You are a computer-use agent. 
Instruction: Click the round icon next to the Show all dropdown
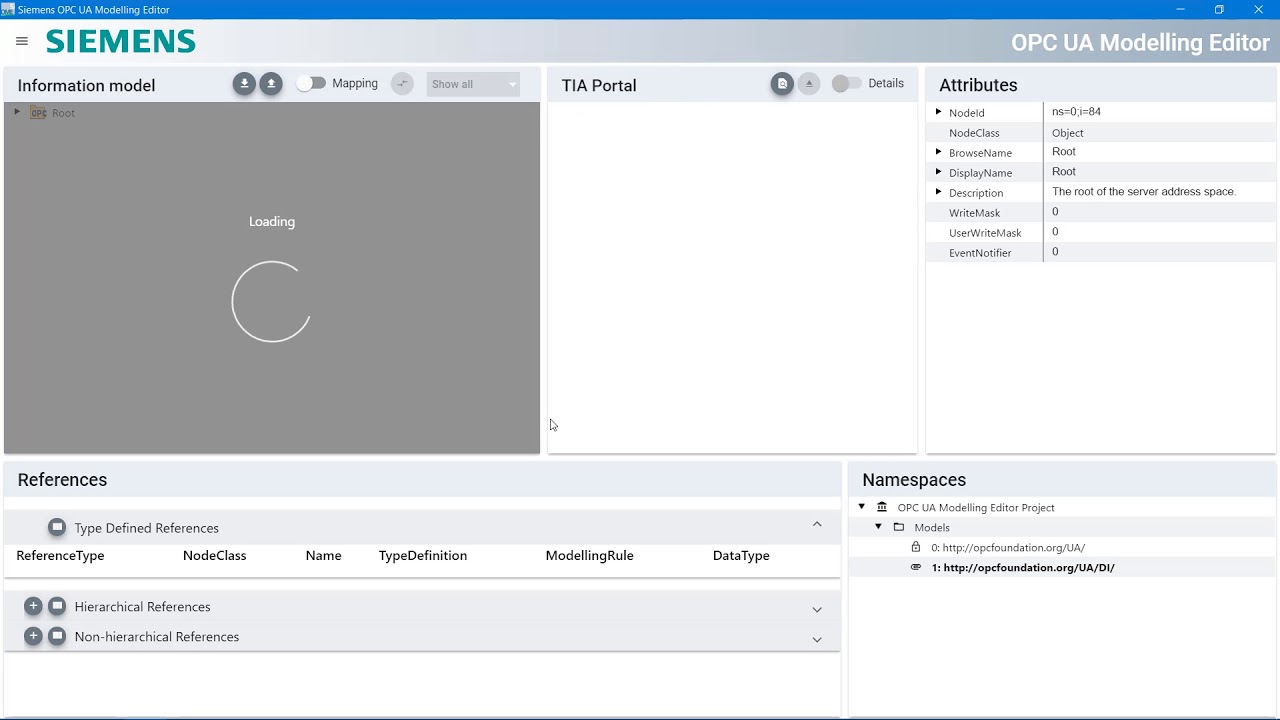point(402,84)
